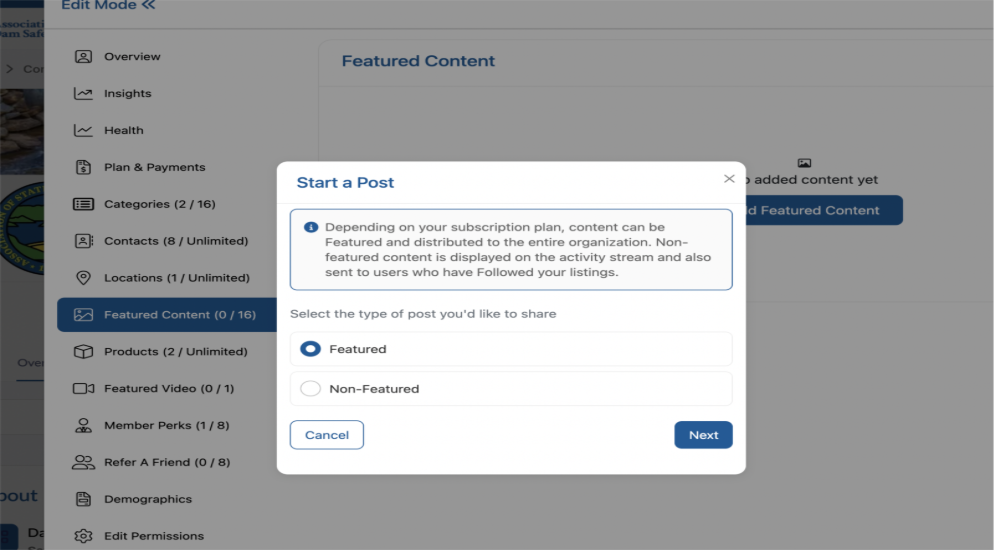Screen dimensions: 994x550
Task: Click the Health graph icon
Action: pos(84,131)
